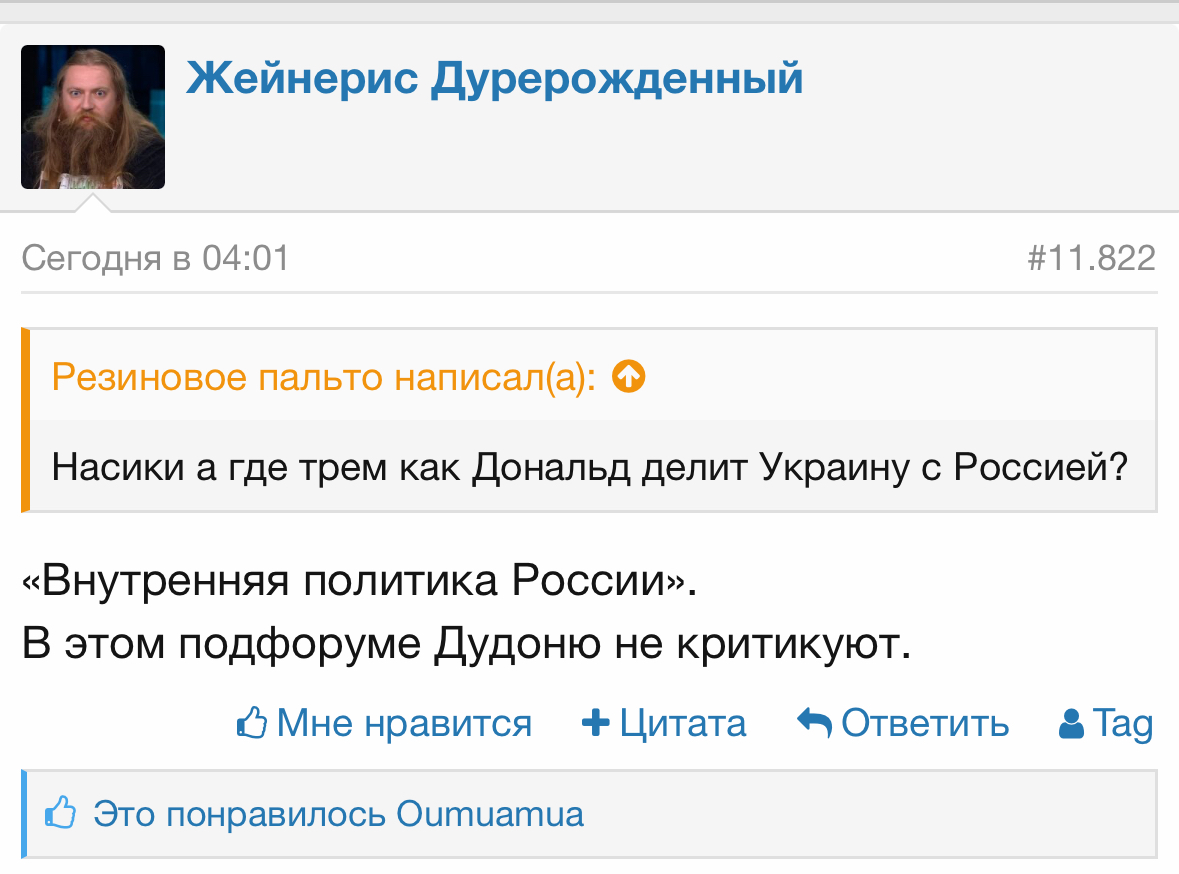Click the Мне нравится text
This screenshot has height=874, width=1179.
[x=405, y=724]
